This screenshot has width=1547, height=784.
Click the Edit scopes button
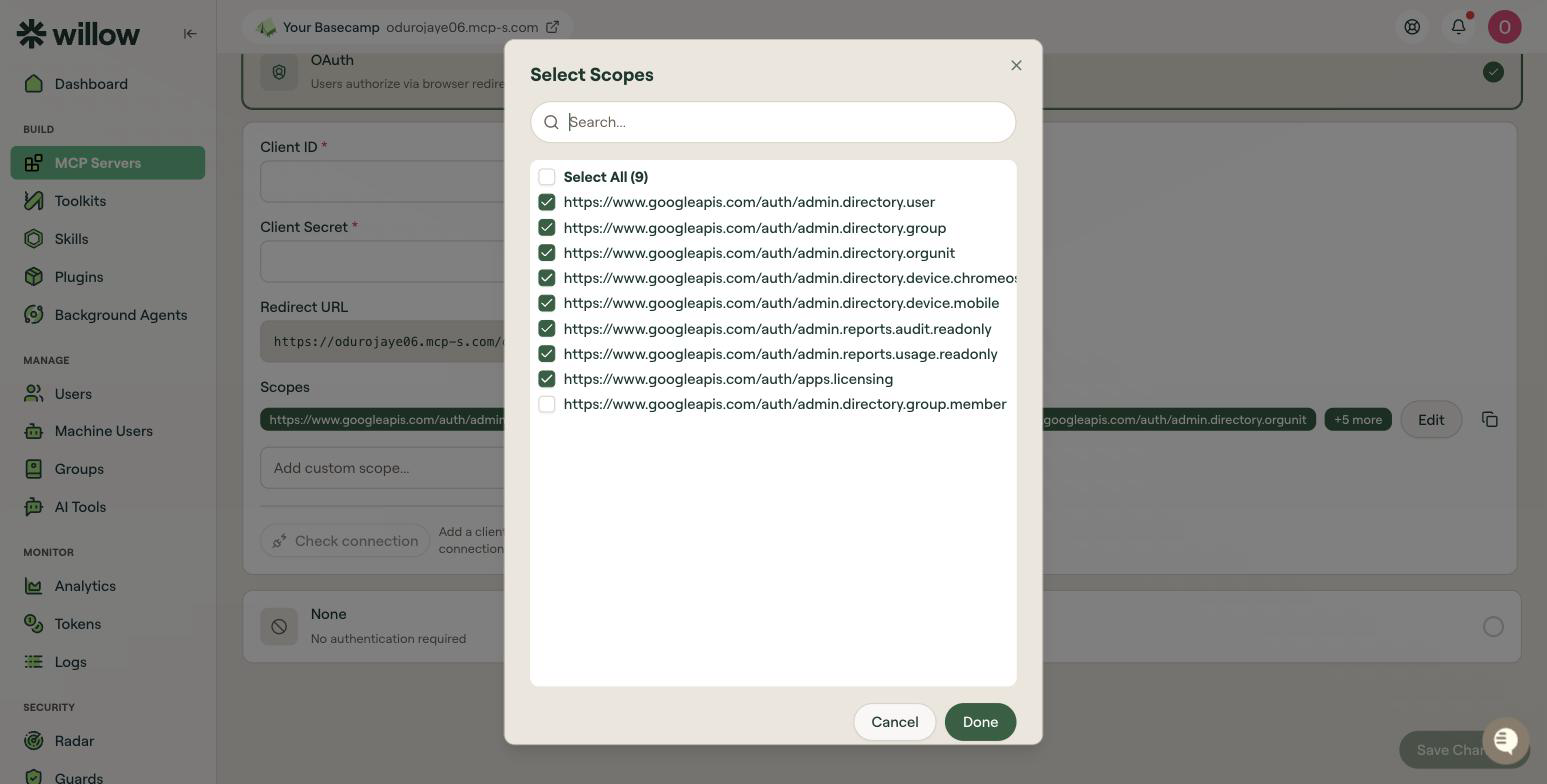coord(1431,420)
